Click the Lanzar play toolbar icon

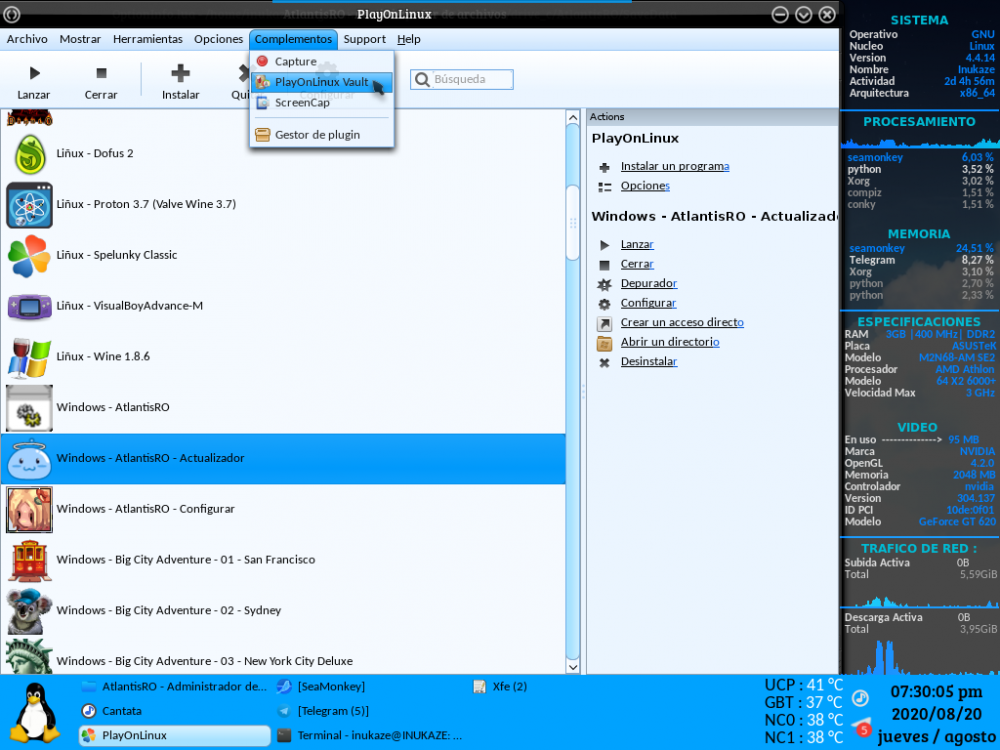tap(34, 73)
